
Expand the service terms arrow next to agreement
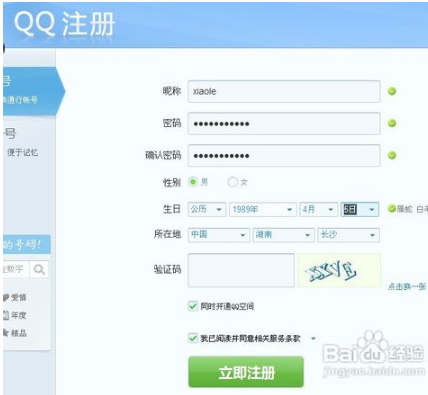pos(313,339)
